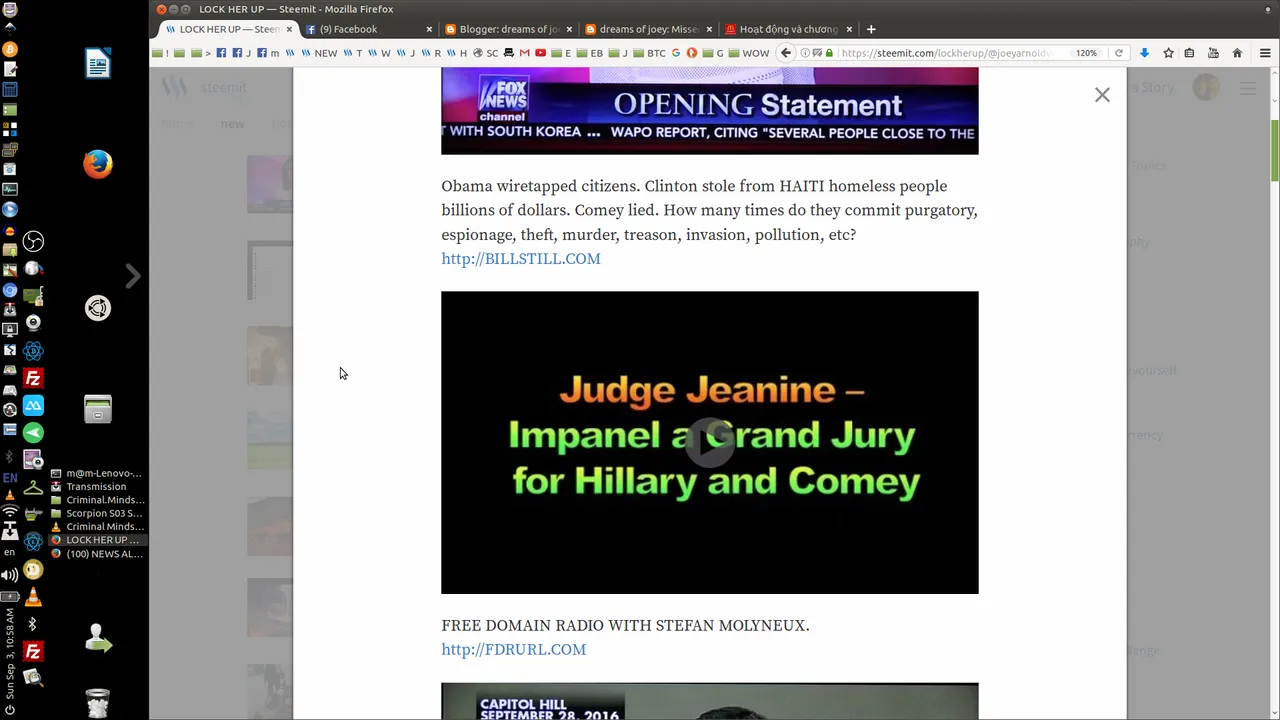Screen dimensions: 1280x720
Task: Open the FDRURL.COM link
Action: pos(514,650)
